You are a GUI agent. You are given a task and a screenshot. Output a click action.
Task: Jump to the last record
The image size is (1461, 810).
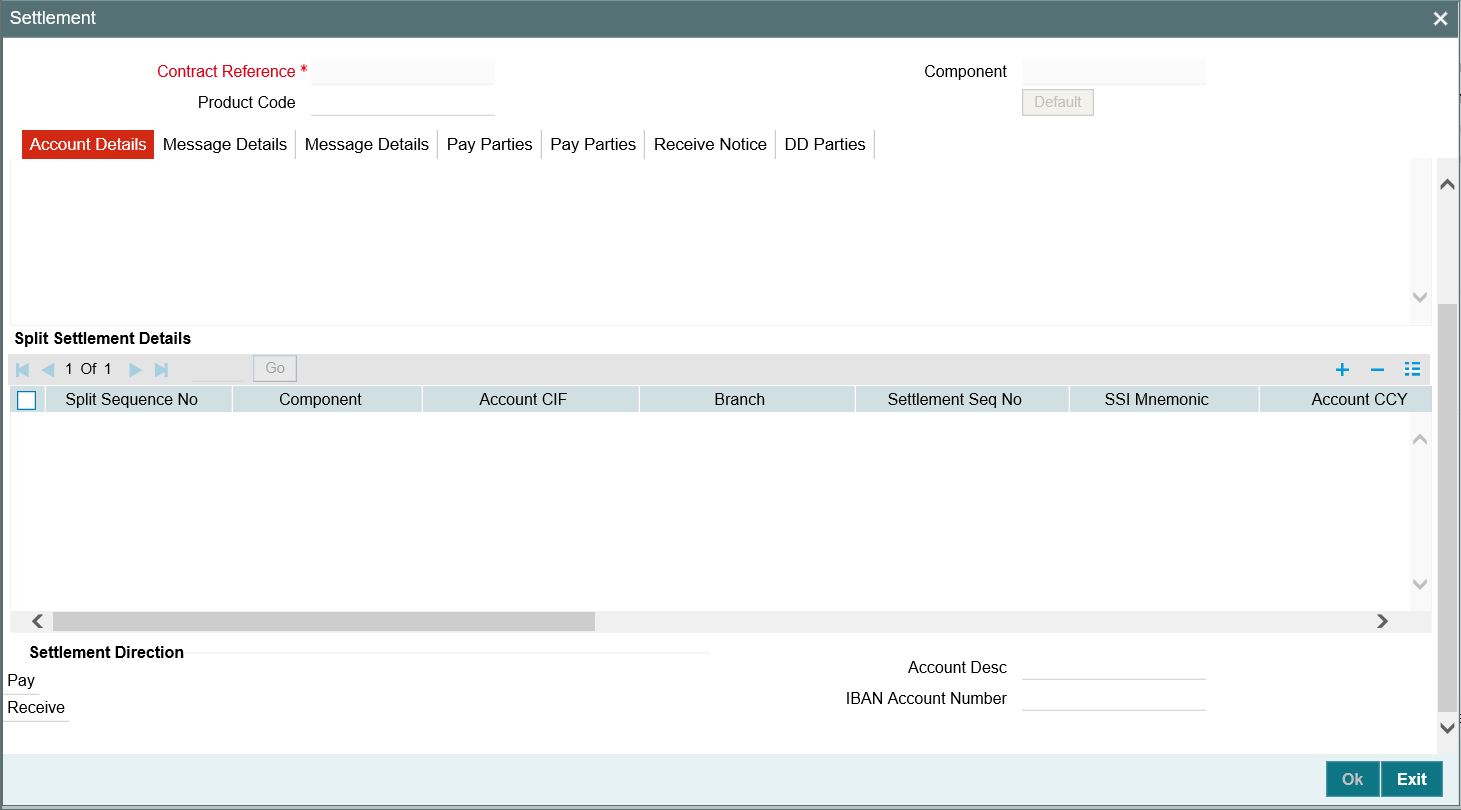(x=161, y=368)
